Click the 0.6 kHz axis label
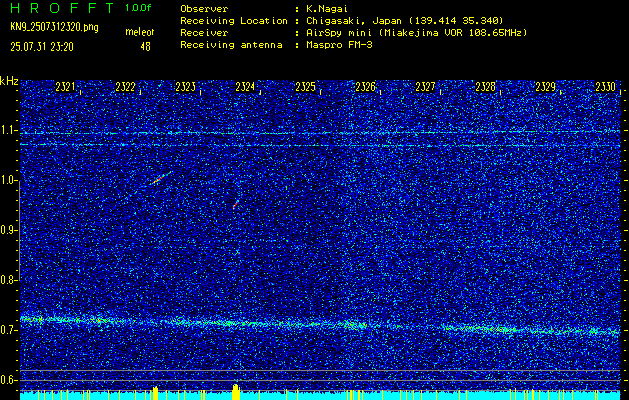Viewport: 629px width, 400px height. (x=9, y=380)
